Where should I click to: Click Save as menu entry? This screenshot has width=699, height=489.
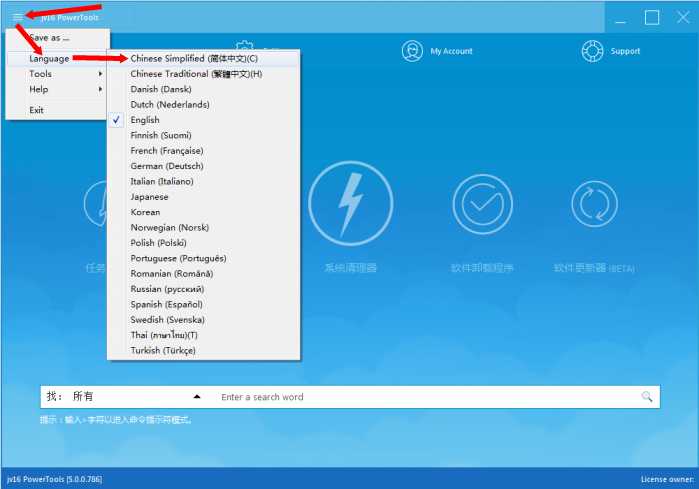pyautogui.click(x=50, y=38)
